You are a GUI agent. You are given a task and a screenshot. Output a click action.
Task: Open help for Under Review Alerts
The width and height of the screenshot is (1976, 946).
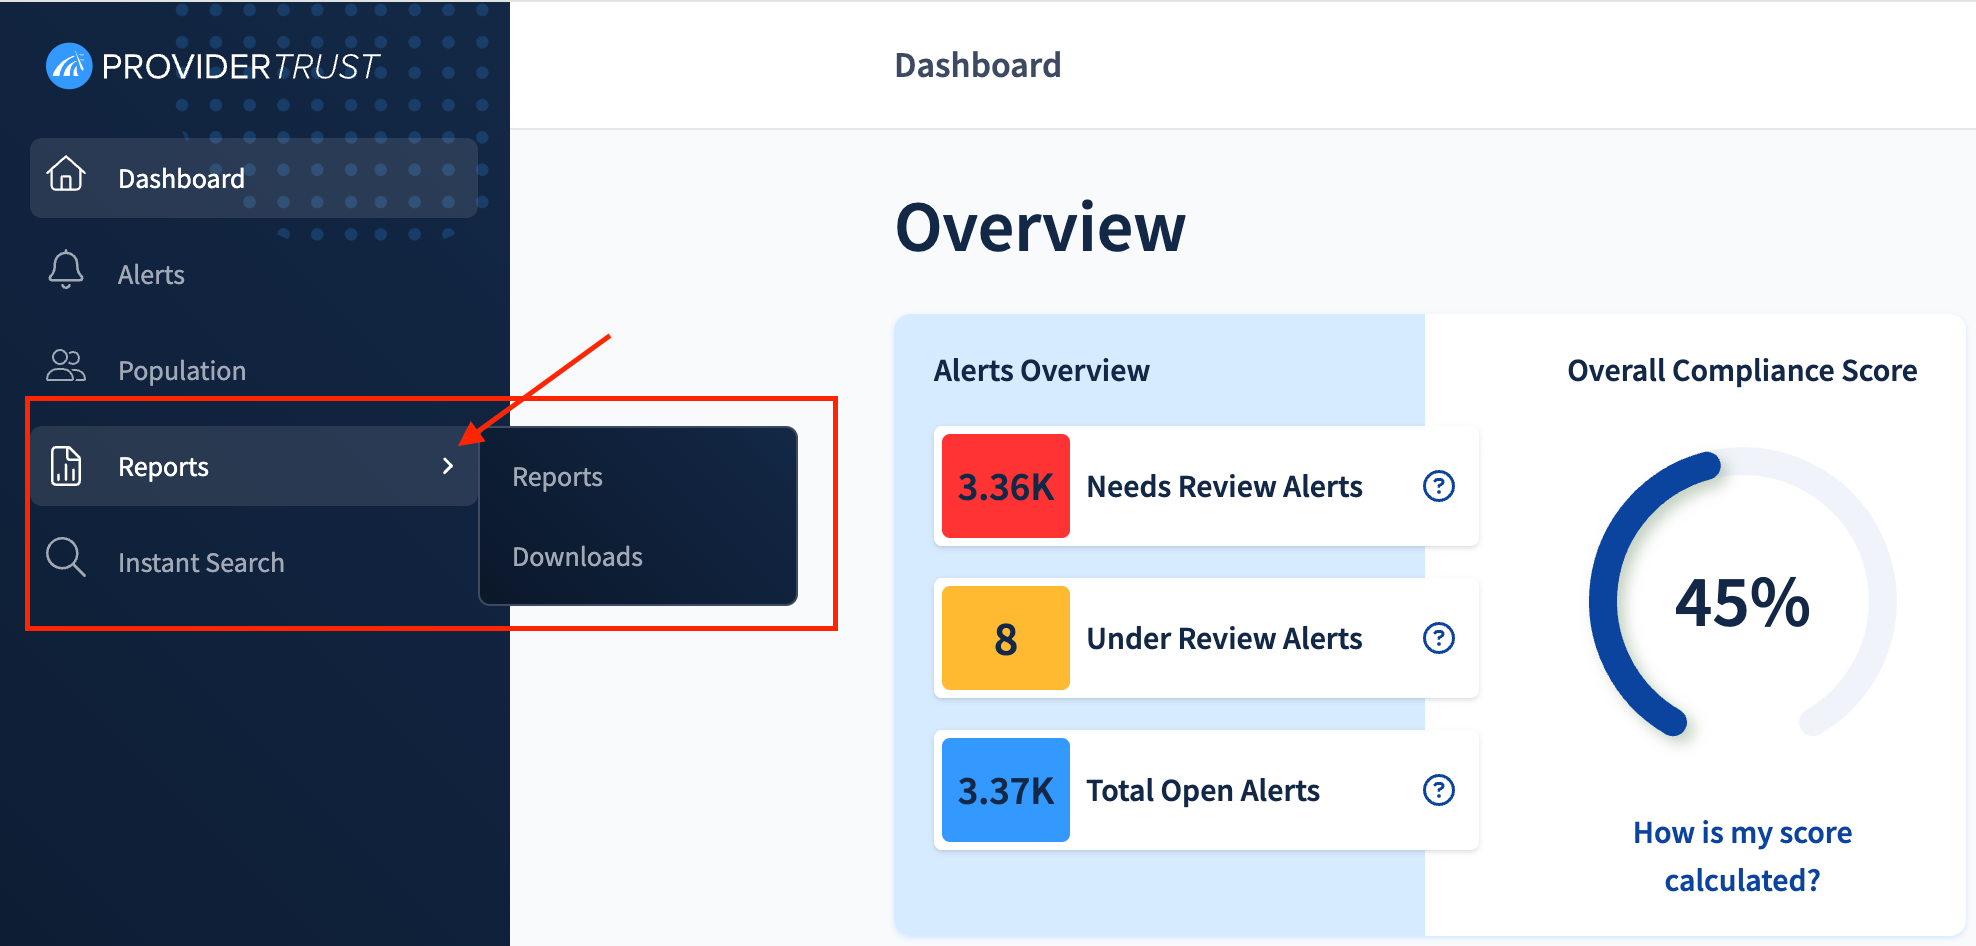click(1439, 638)
